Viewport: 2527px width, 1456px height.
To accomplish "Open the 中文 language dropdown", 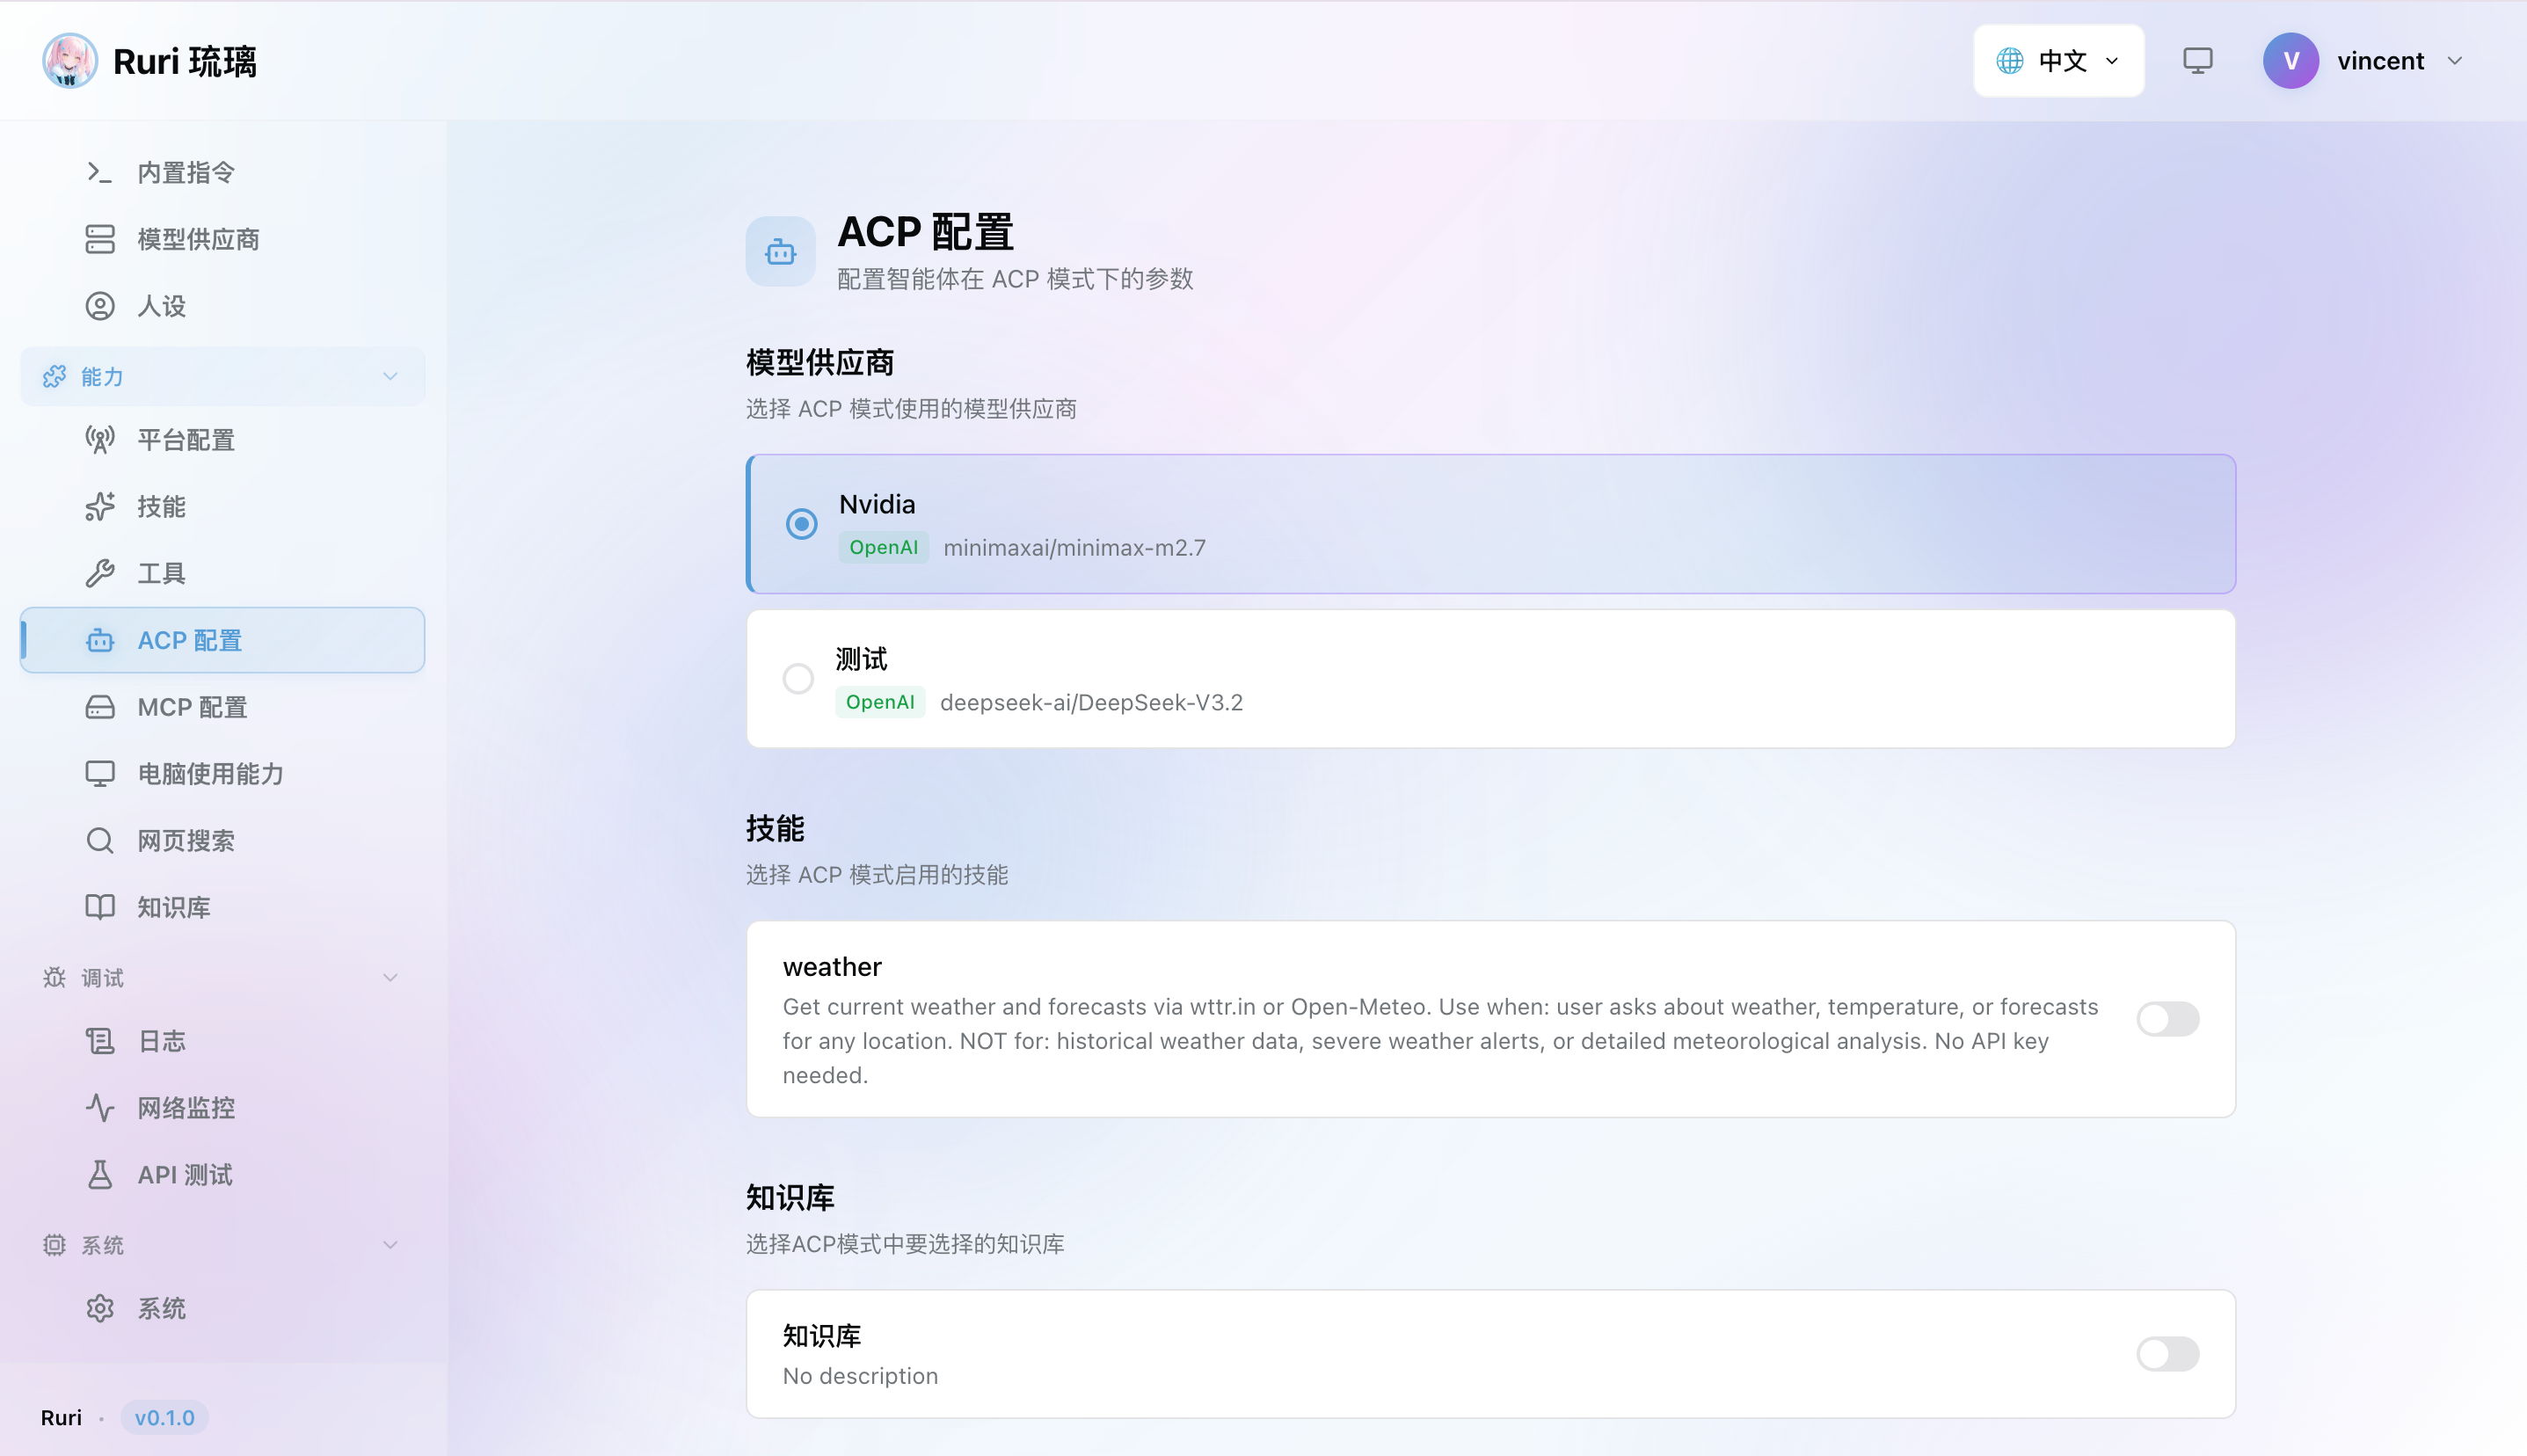I will click(2058, 60).
